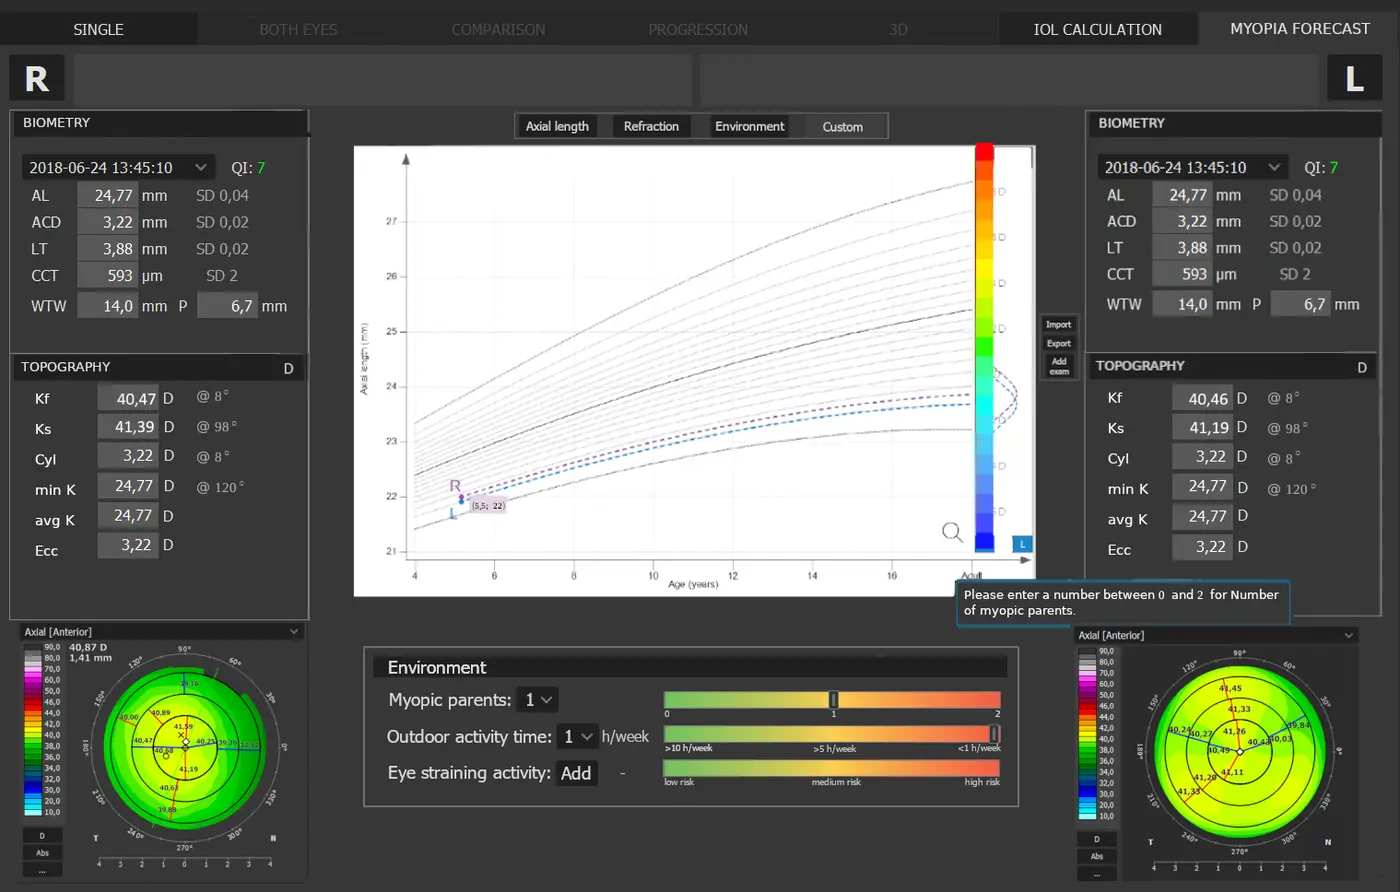Select the Axial length chart tab

point(557,126)
